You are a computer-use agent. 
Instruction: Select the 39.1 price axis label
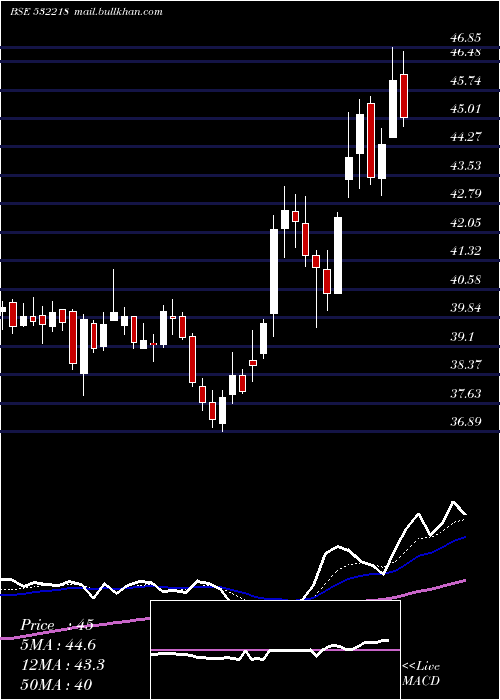click(462, 337)
